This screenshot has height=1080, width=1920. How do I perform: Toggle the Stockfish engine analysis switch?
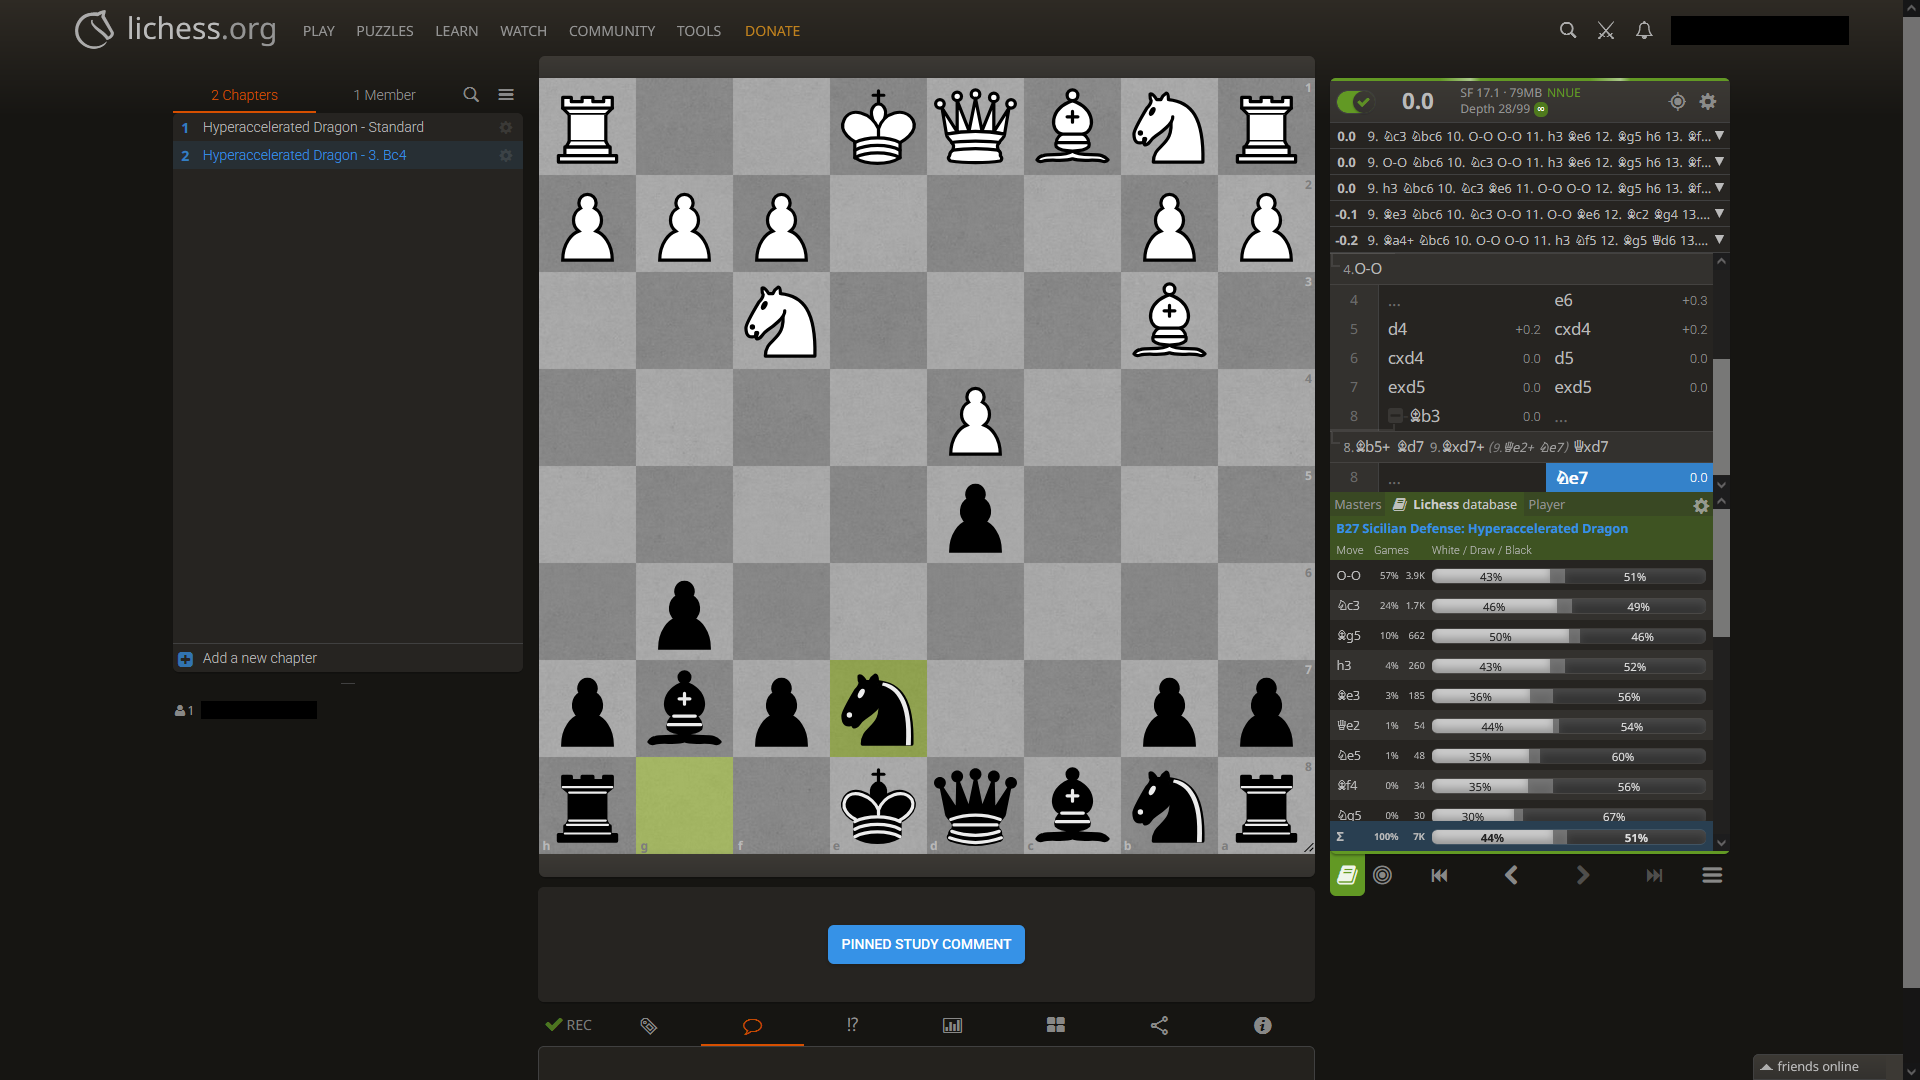1354,101
